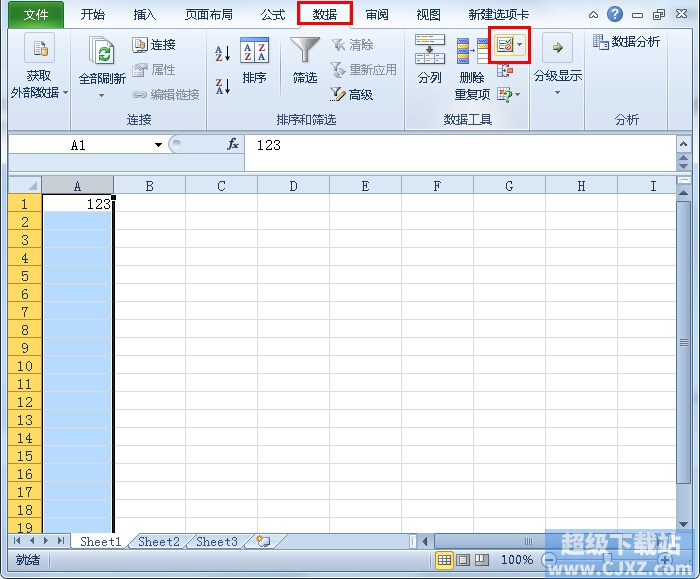The height and width of the screenshot is (579, 700).
Task: Go to first sheet tab arrow
Action: click(17, 541)
